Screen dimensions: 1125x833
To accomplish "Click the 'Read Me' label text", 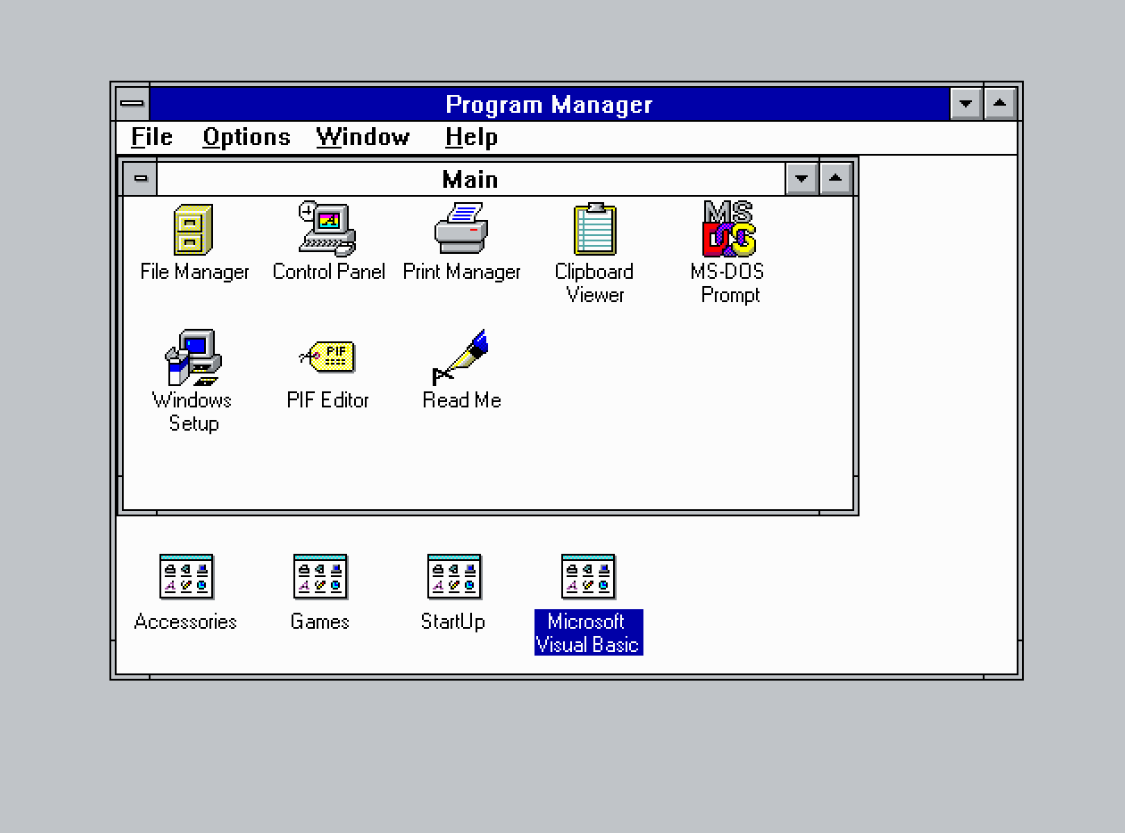I will click(x=461, y=400).
